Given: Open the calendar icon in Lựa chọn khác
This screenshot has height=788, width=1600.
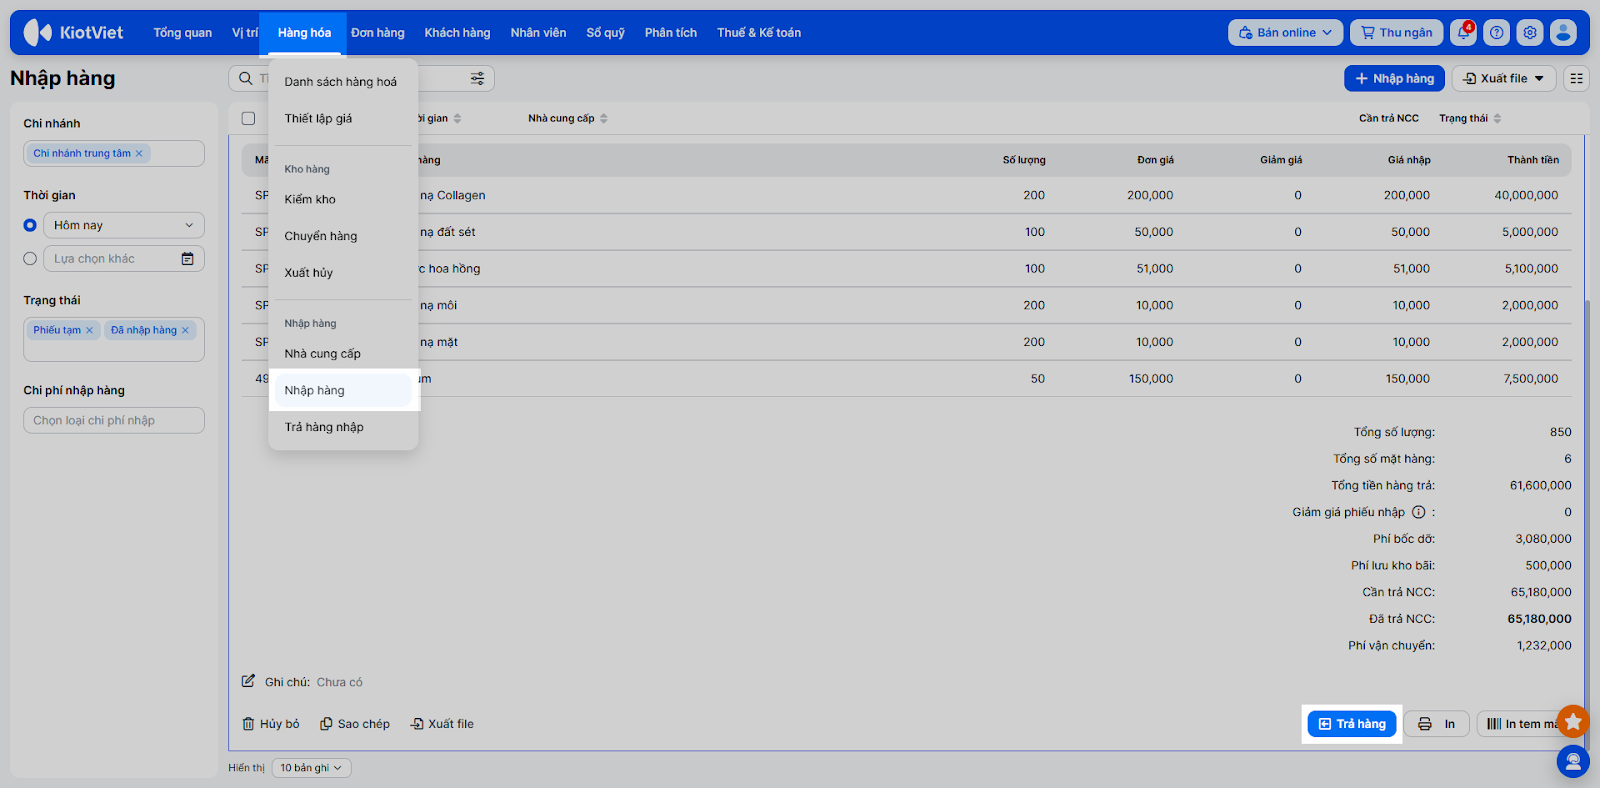Looking at the screenshot, I should [187, 258].
